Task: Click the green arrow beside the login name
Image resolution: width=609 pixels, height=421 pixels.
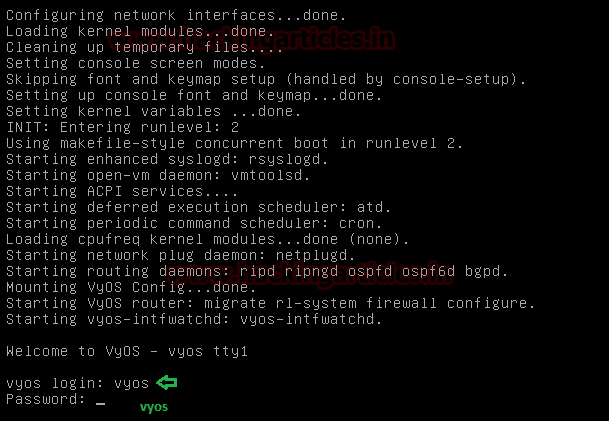Action: [167, 383]
